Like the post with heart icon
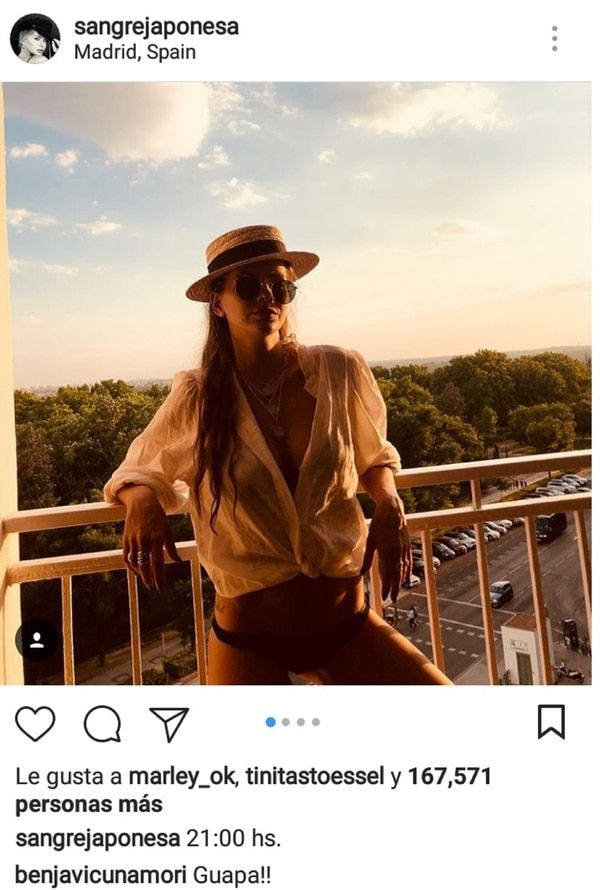 35,722
